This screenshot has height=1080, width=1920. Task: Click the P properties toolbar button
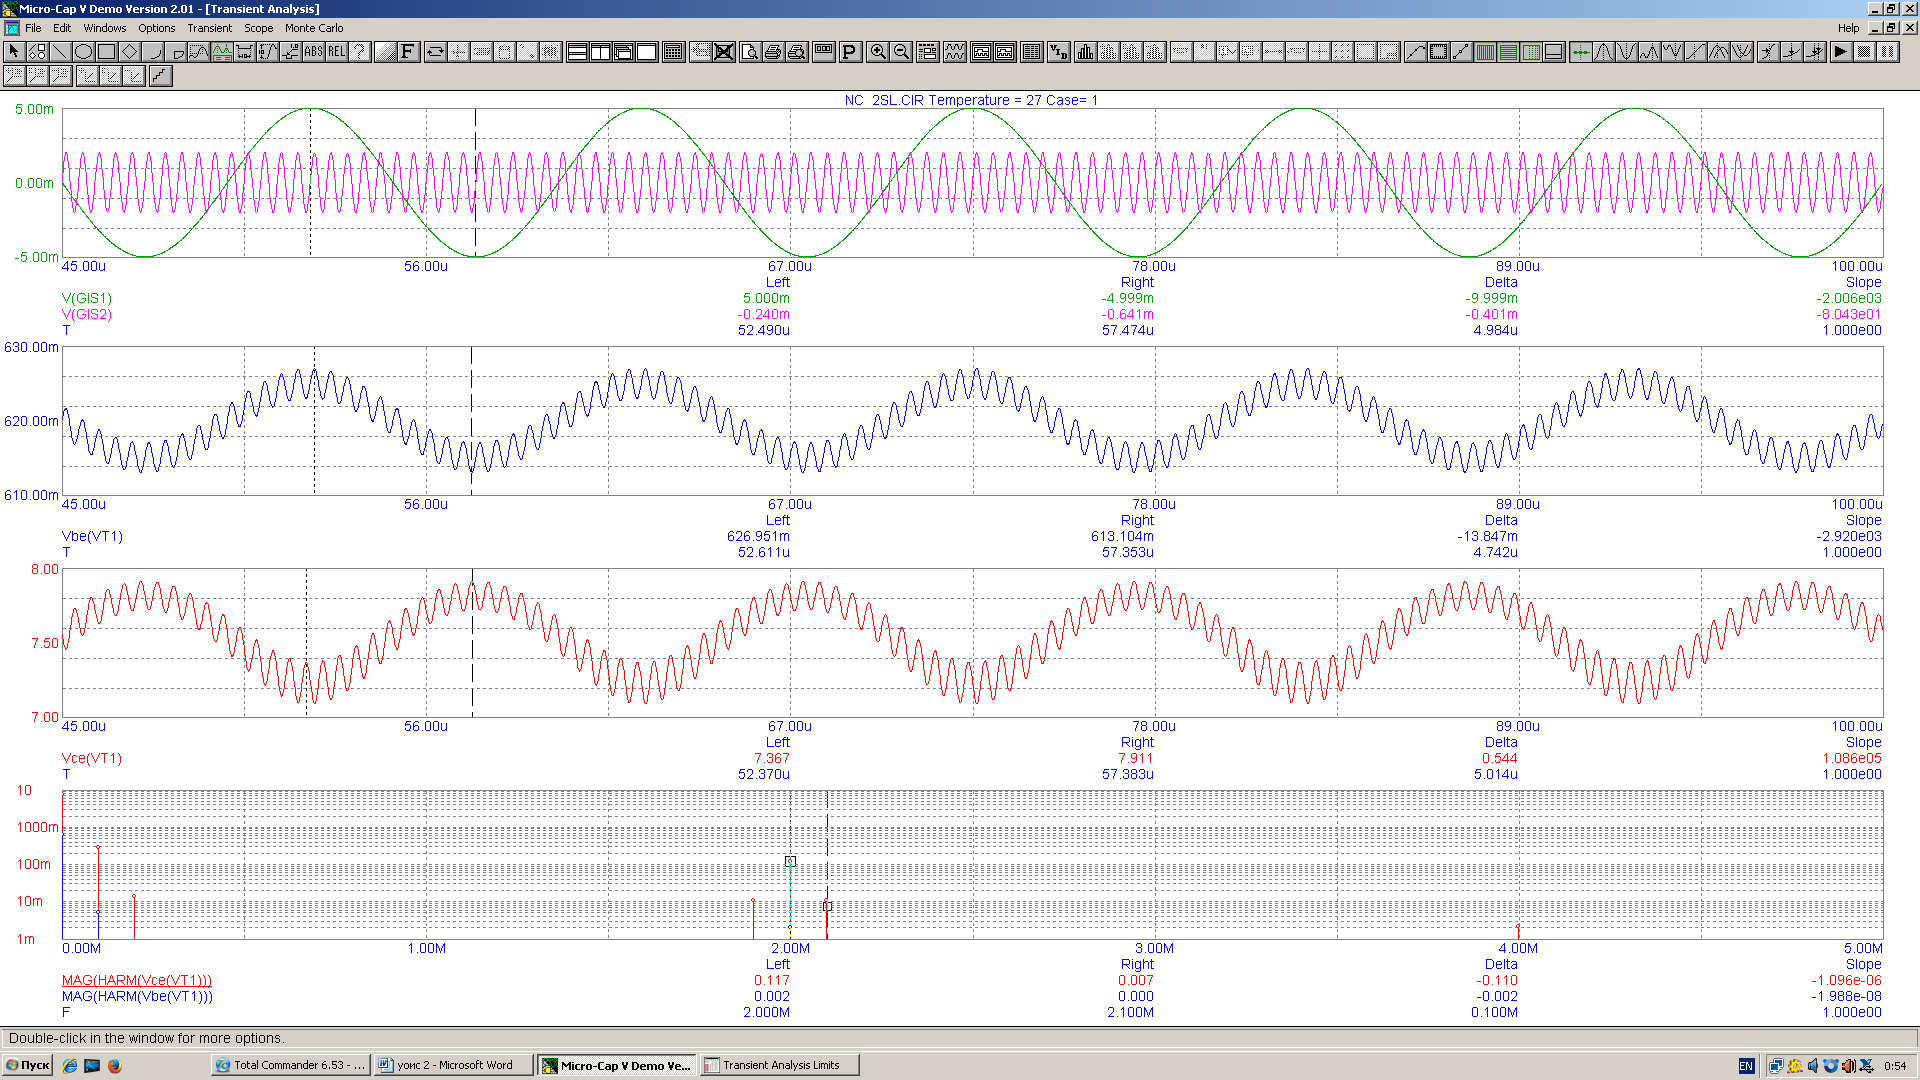850,52
